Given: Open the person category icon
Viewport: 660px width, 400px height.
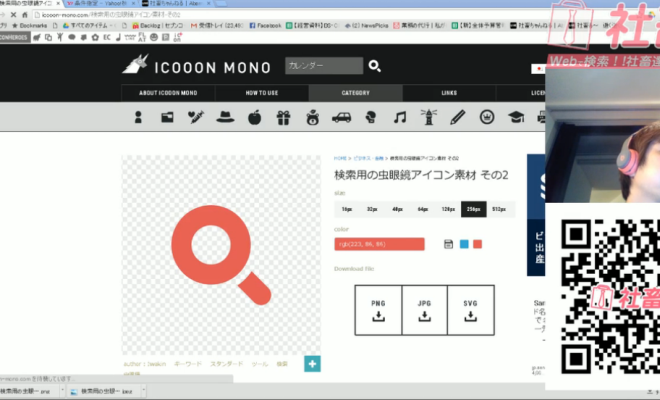Looking at the screenshot, I should [138, 117].
